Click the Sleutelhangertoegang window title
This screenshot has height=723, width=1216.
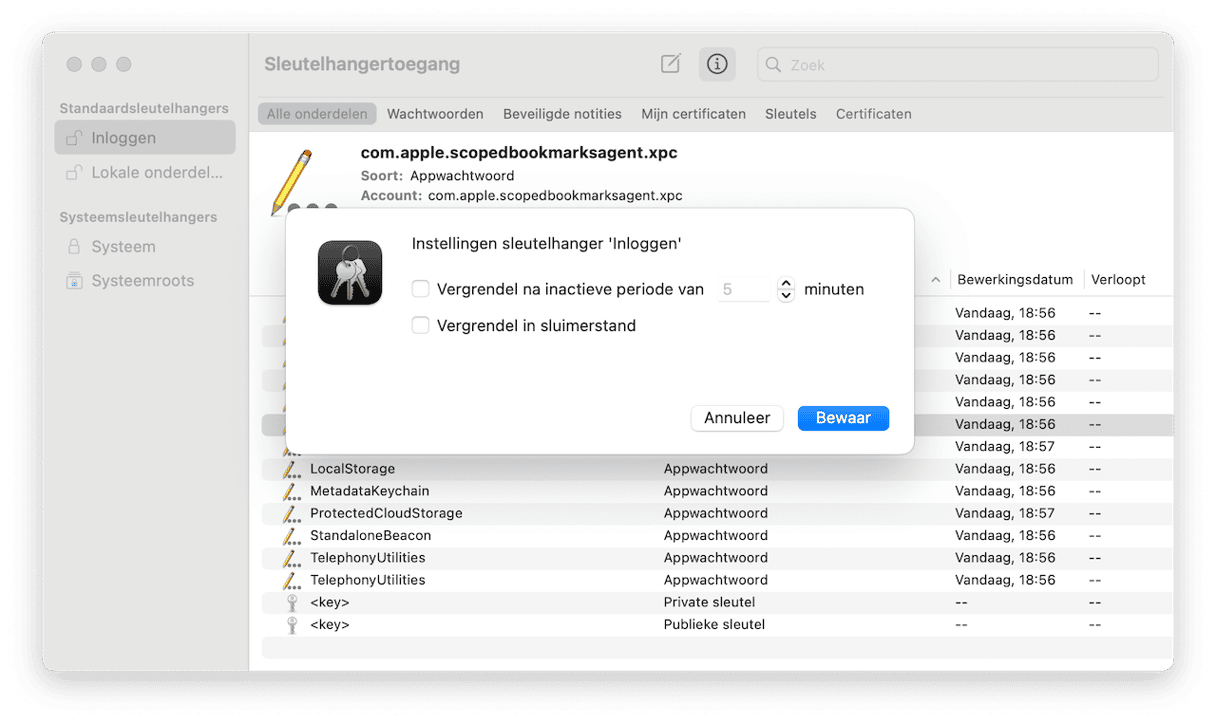click(362, 64)
